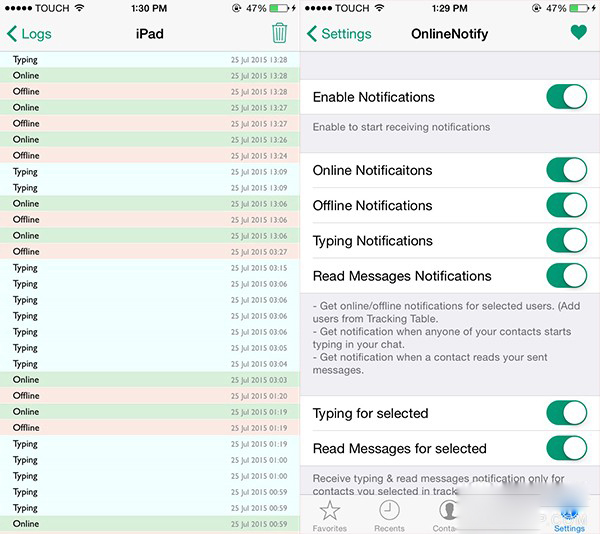Viewport: 600px width, 534px height.
Task: Tap the green heart icon in OnlineNotify
Action: click(579, 32)
